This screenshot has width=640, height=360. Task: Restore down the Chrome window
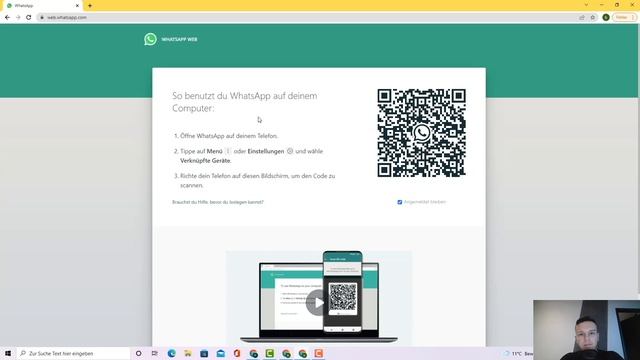pos(617,5)
